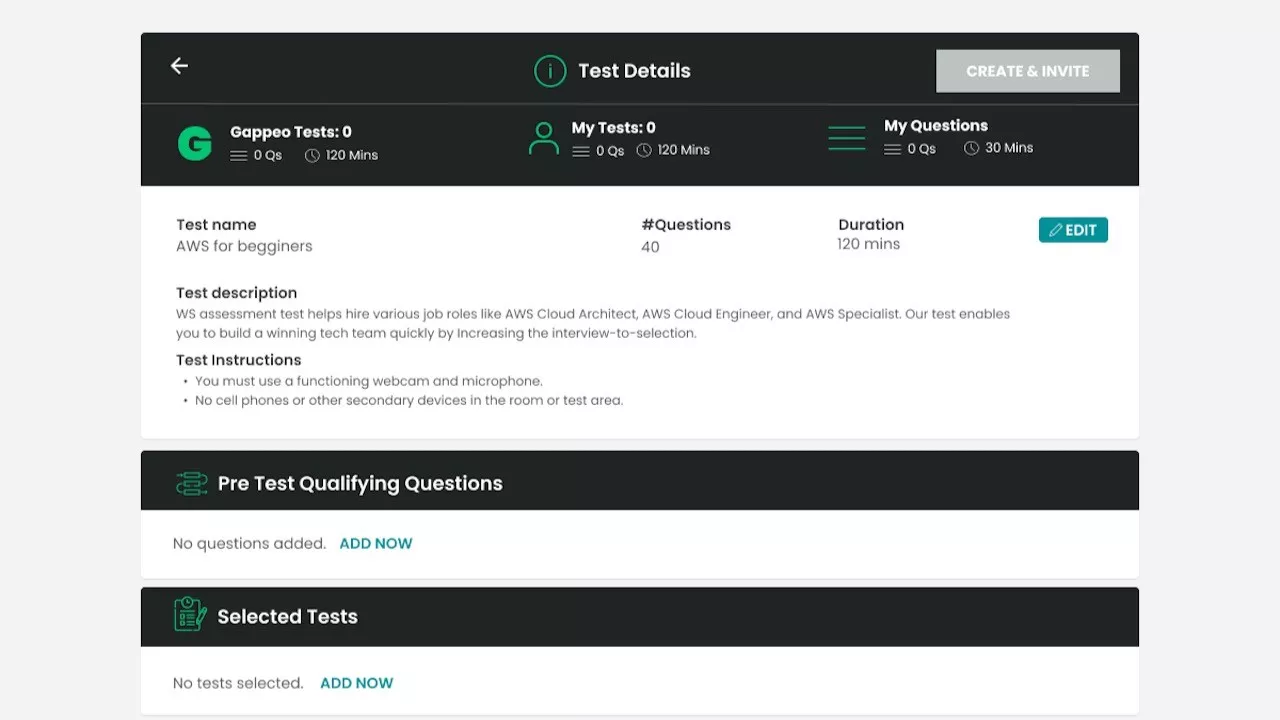
Task: Click the test name AWS for begginers
Action: 244,247
